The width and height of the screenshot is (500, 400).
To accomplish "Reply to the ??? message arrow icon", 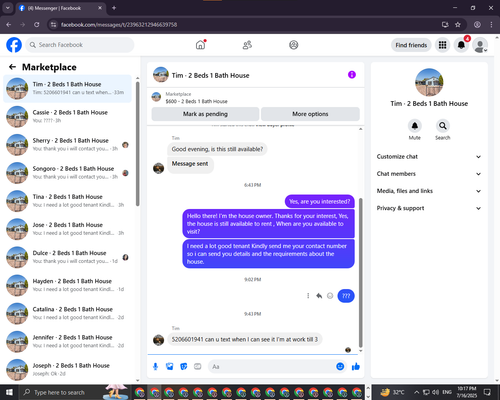I will 319,296.
